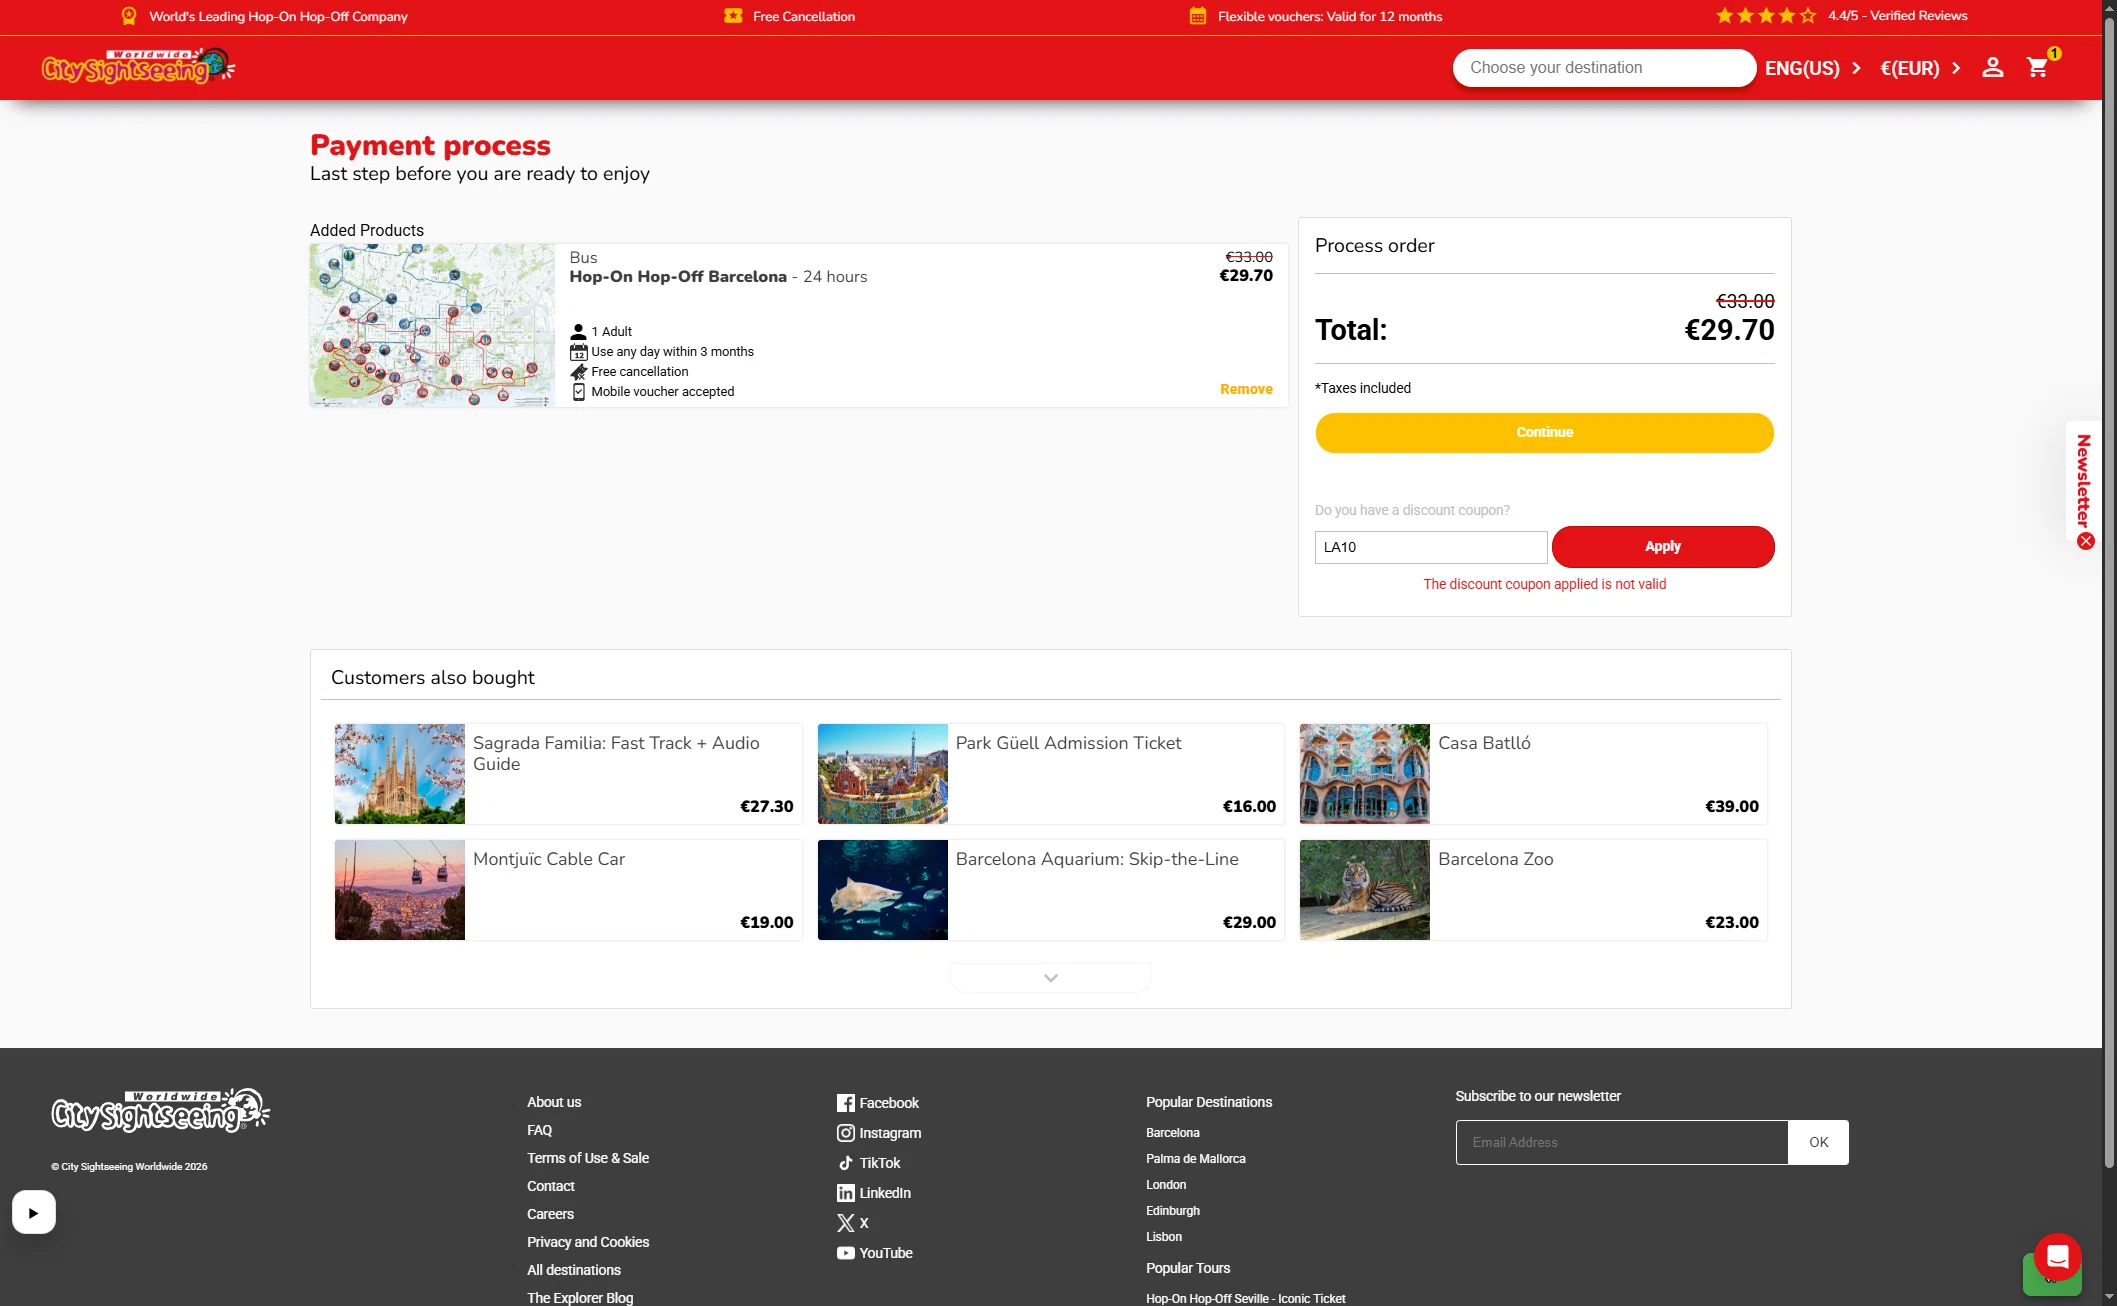Select the Casa Batlló card

pyautogui.click(x=1533, y=774)
